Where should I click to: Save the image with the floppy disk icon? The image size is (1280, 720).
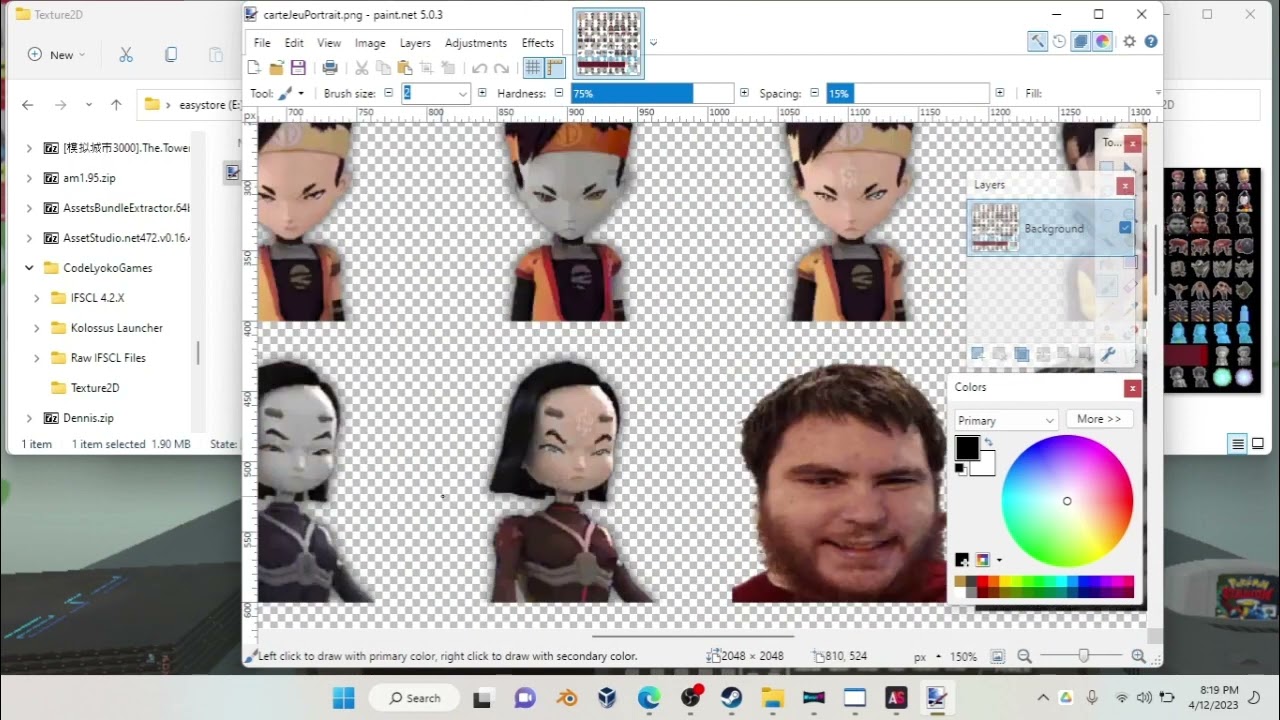(298, 68)
